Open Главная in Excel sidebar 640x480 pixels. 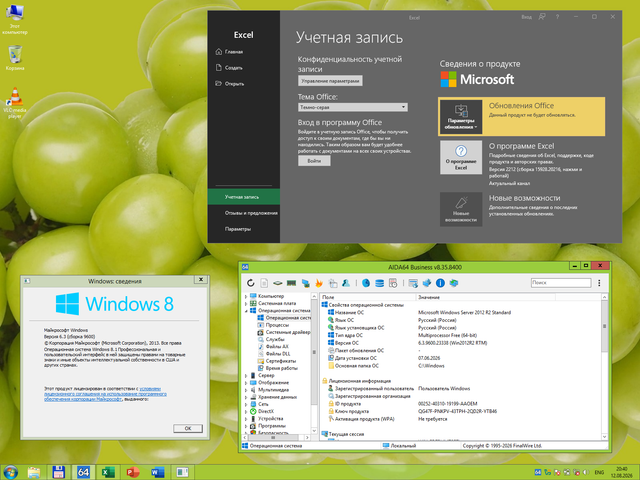pyautogui.click(x=244, y=52)
